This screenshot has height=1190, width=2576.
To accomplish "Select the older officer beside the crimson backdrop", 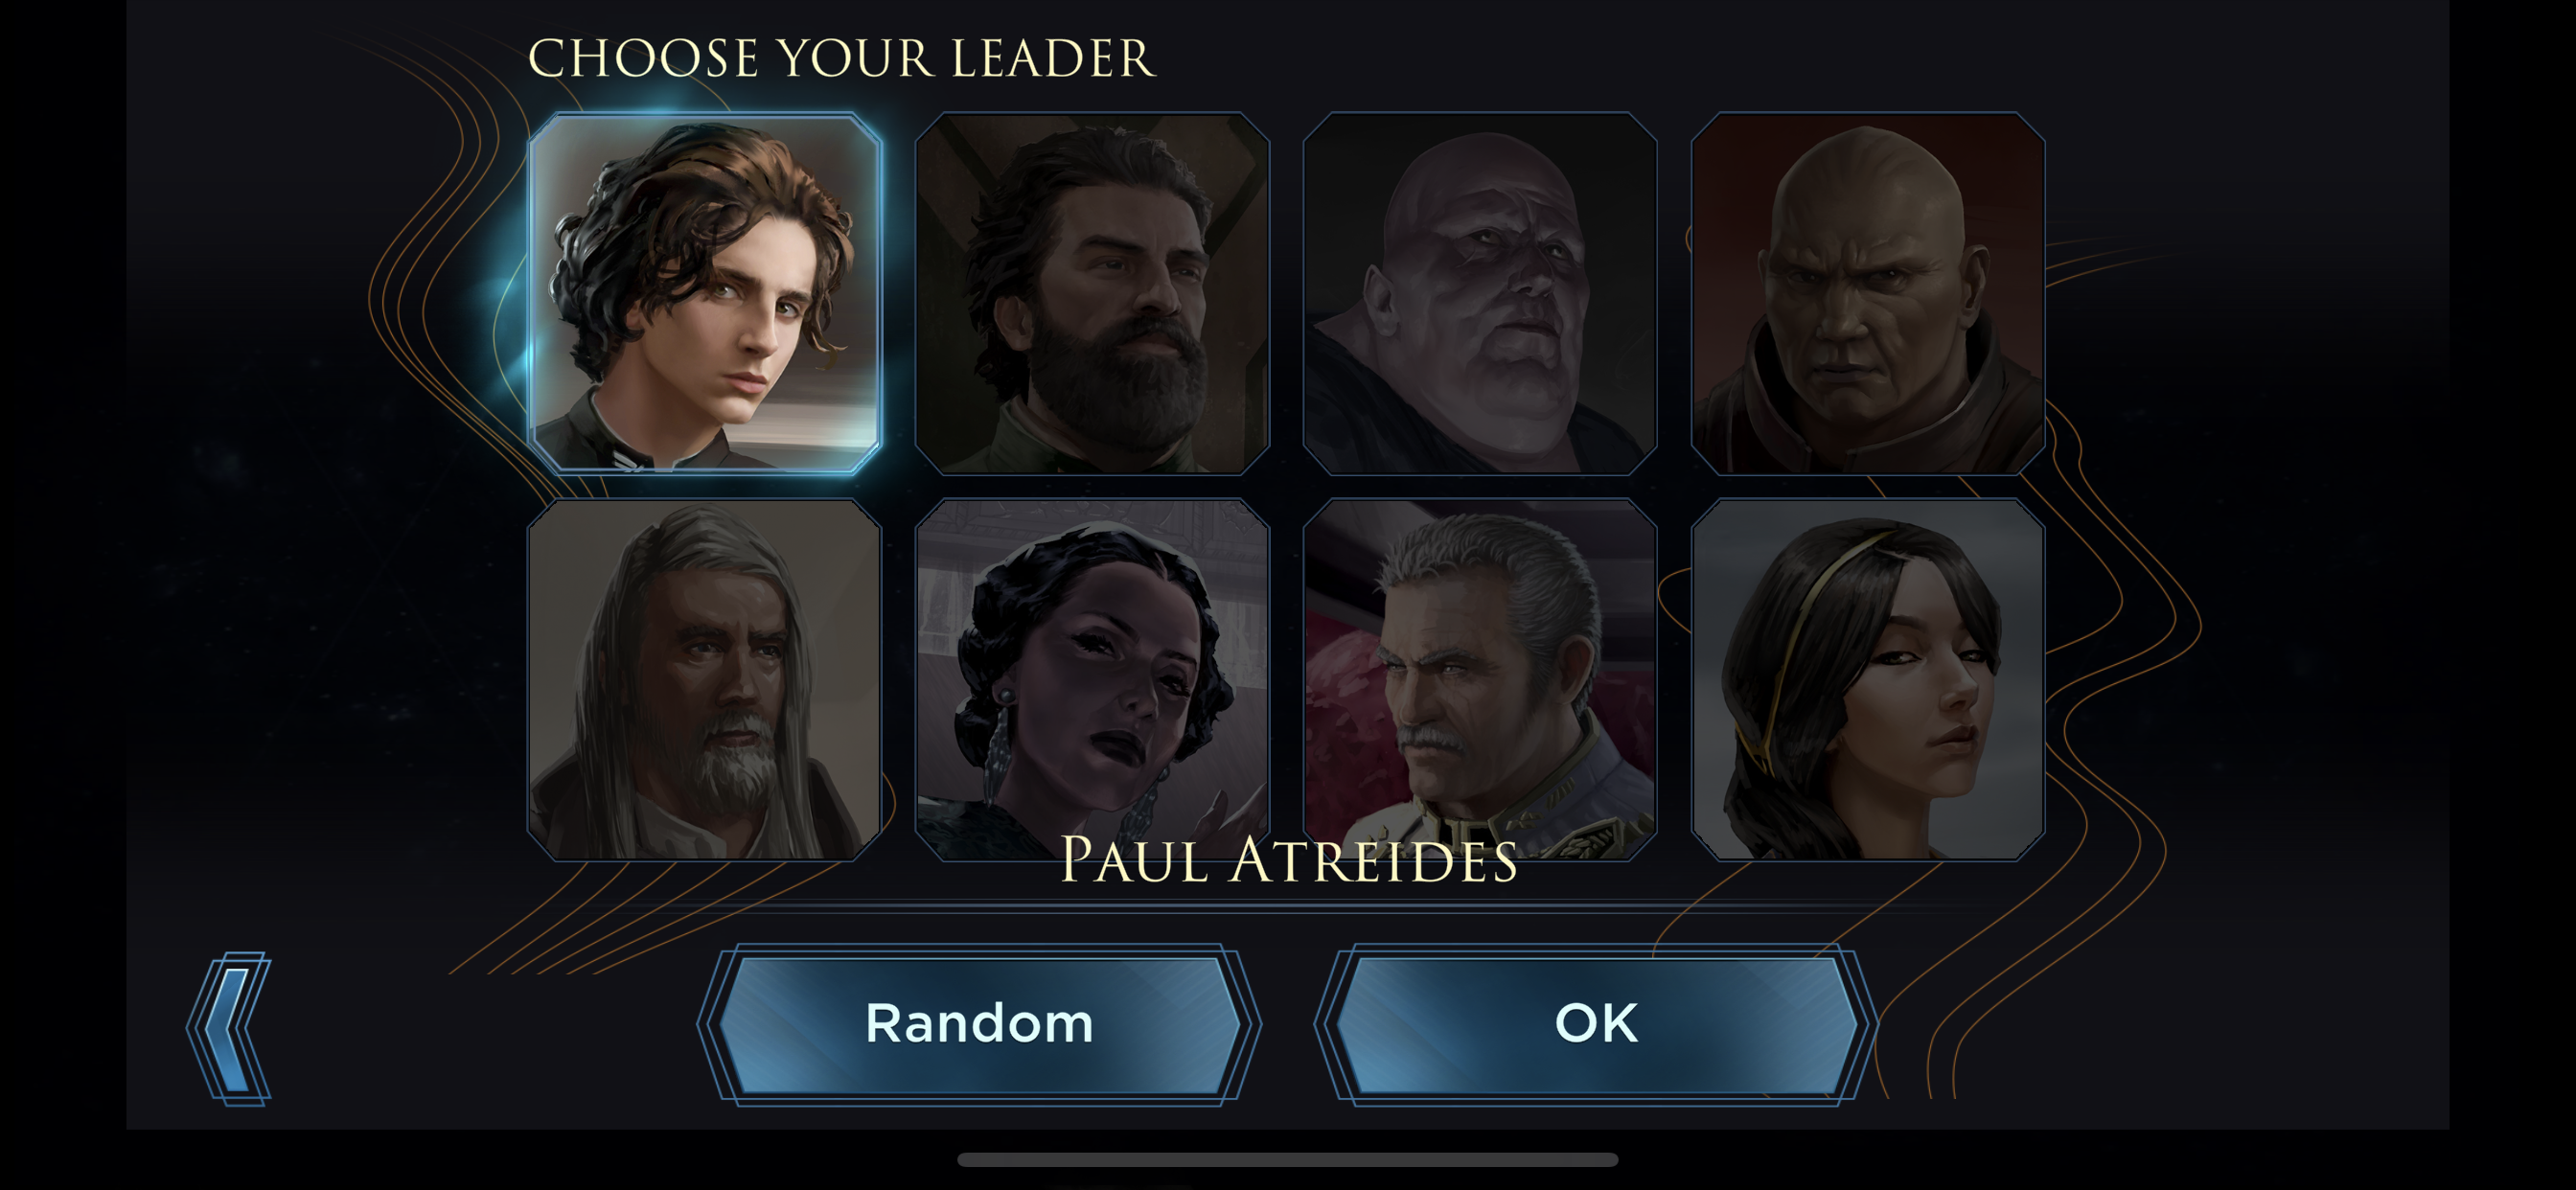I will click(x=1480, y=680).
